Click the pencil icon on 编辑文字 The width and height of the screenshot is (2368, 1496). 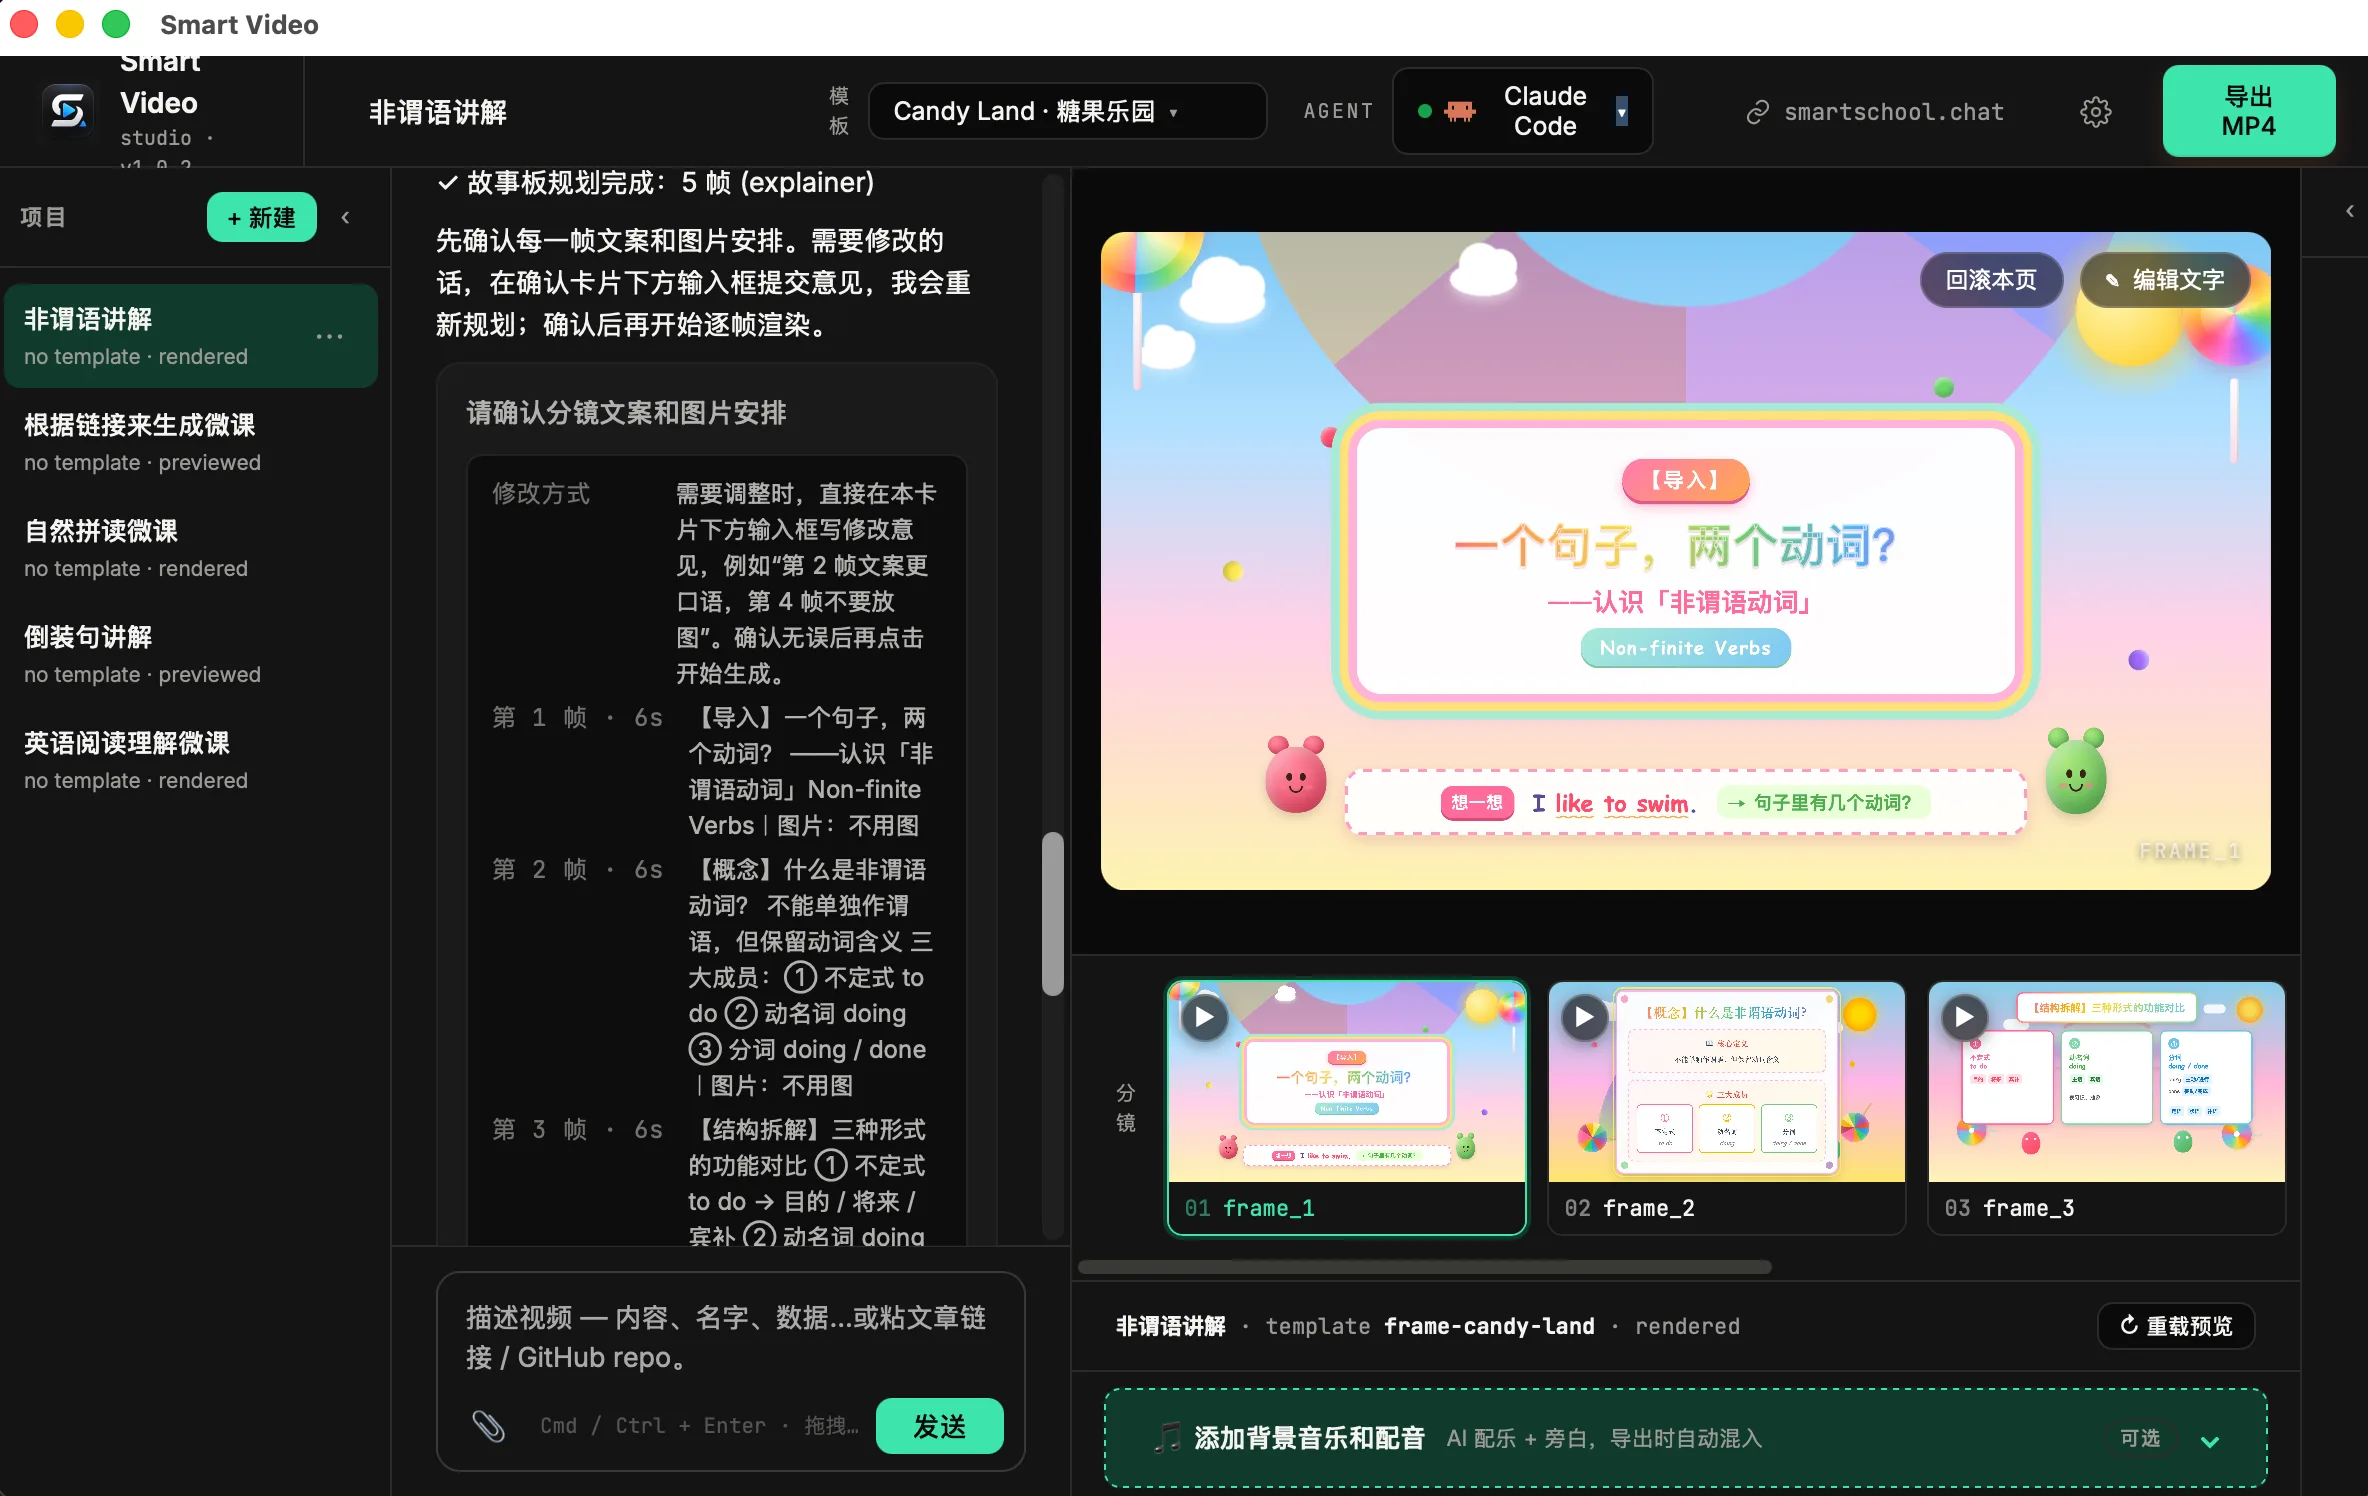coord(2111,281)
